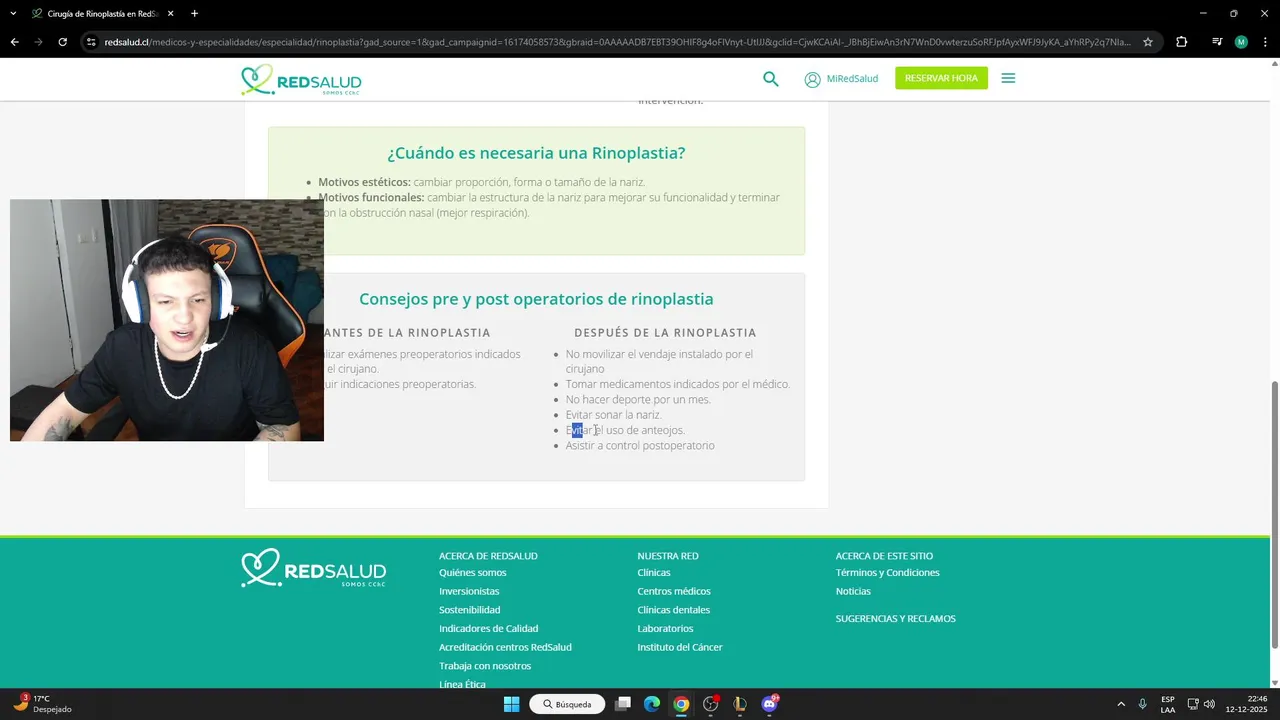Open the browser extensions puzzle icon
The height and width of the screenshot is (720, 1280).
(1181, 42)
